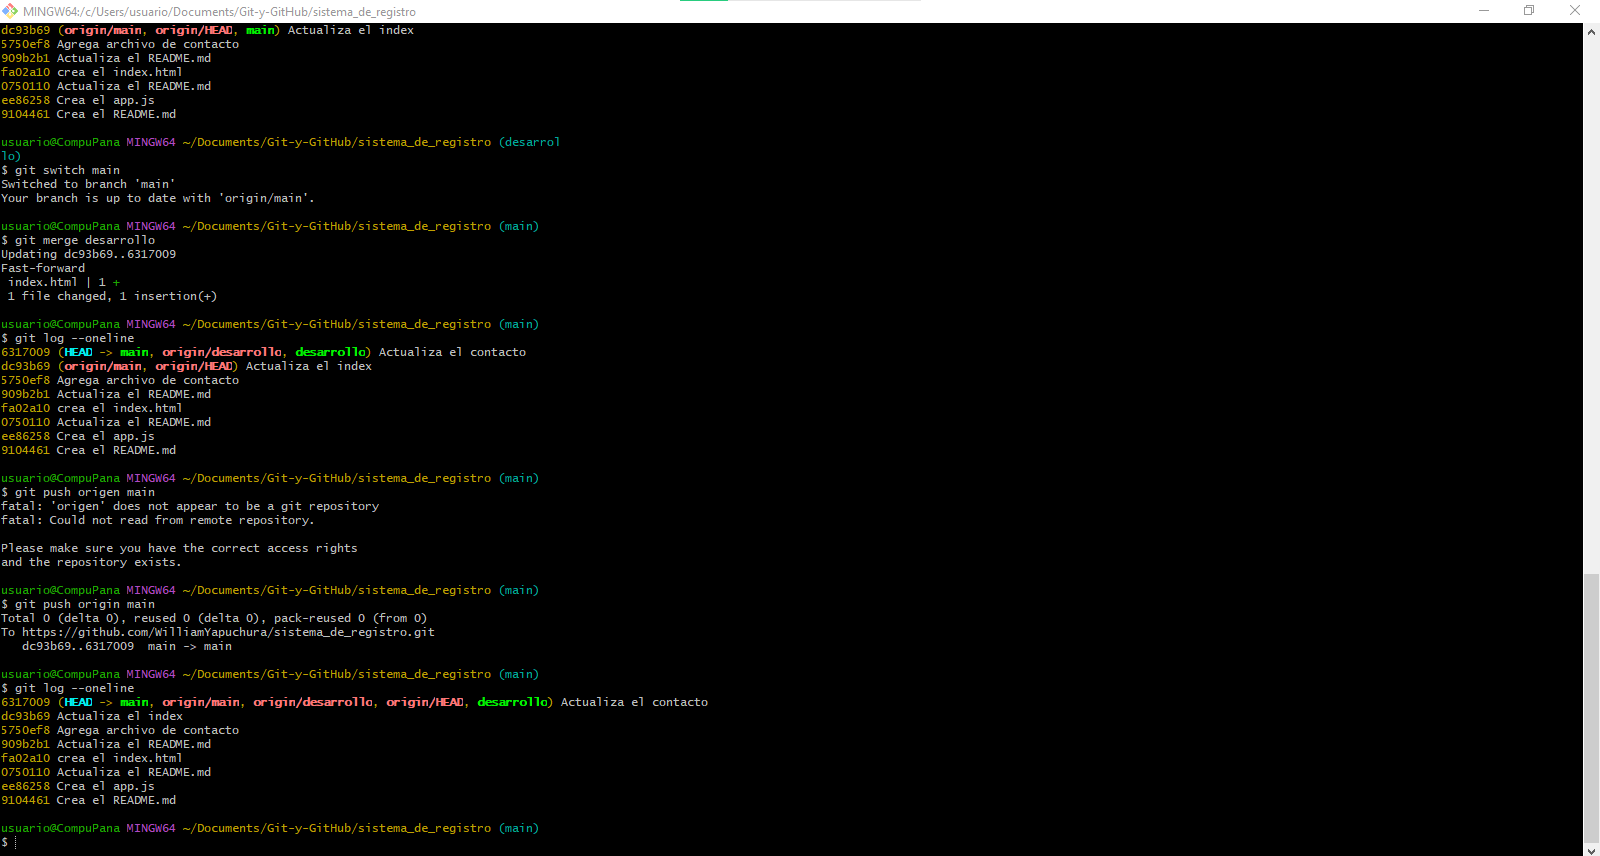Restore down the MINGW64 terminal window

(x=1529, y=11)
